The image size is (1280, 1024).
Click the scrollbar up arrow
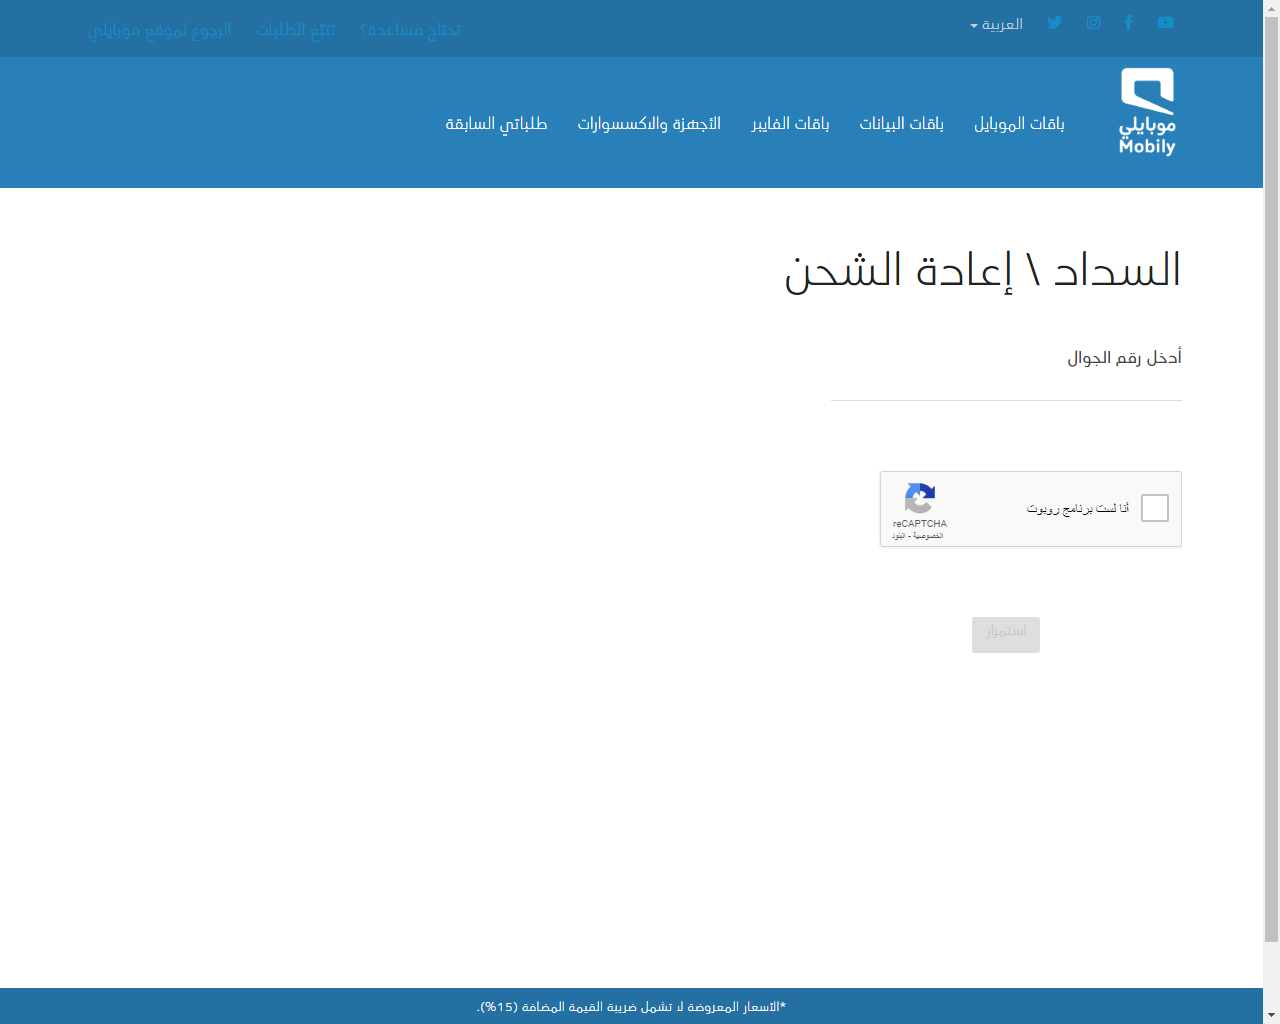1271,8
